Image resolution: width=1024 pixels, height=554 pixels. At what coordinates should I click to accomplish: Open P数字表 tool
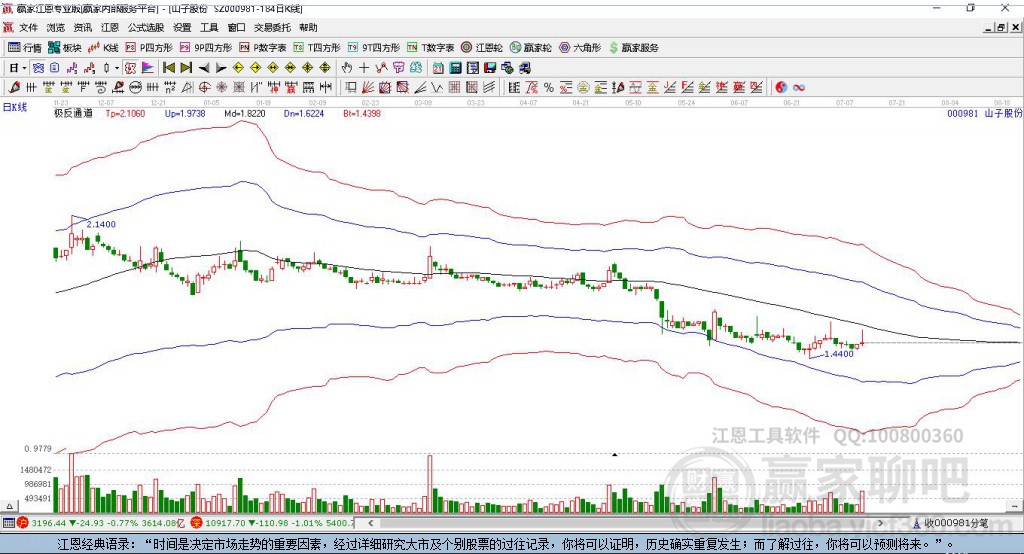263,48
